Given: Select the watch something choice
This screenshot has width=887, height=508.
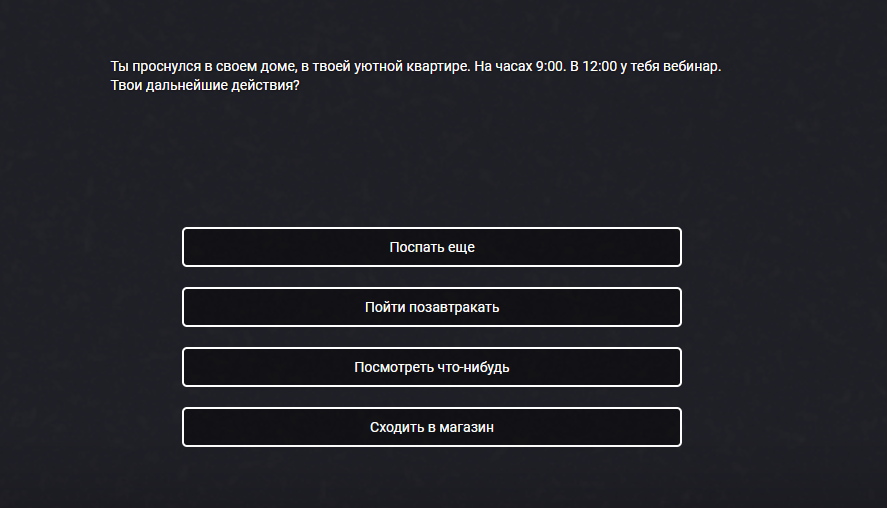Looking at the screenshot, I should coord(432,367).
